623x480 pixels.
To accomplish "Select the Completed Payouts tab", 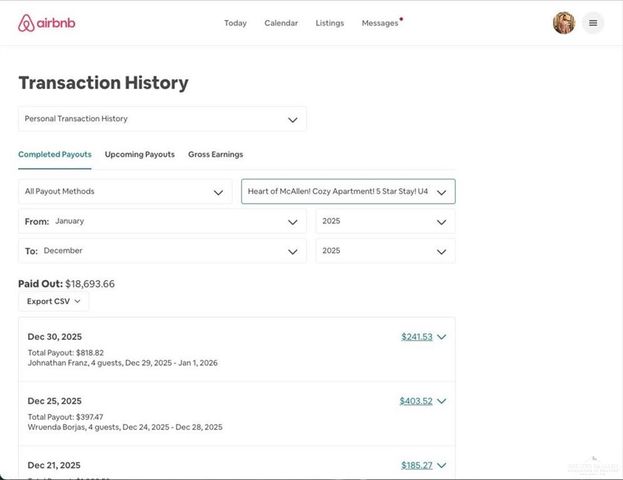I will pos(55,154).
